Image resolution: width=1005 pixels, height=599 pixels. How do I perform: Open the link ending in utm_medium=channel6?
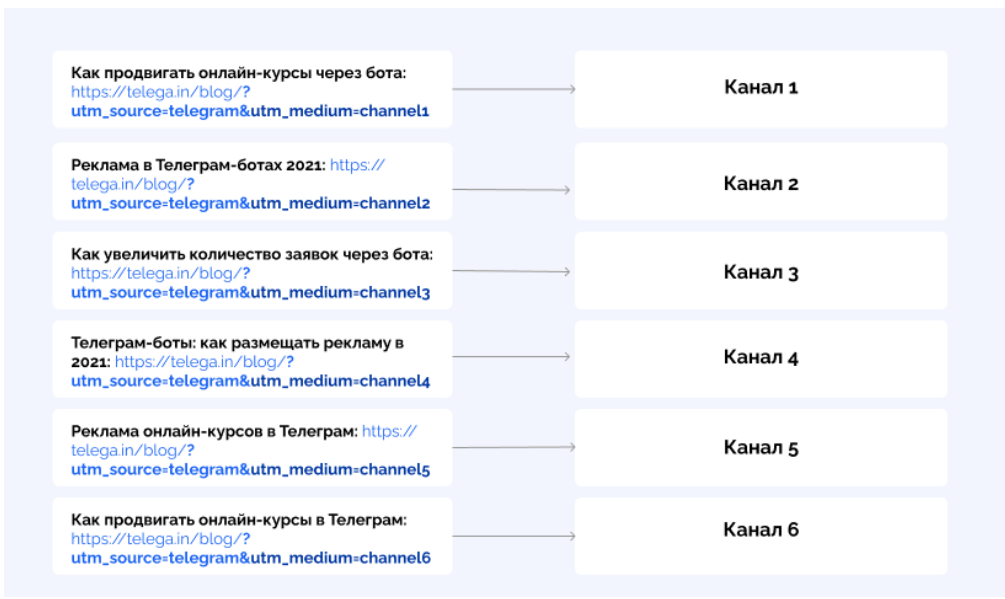click(249, 557)
